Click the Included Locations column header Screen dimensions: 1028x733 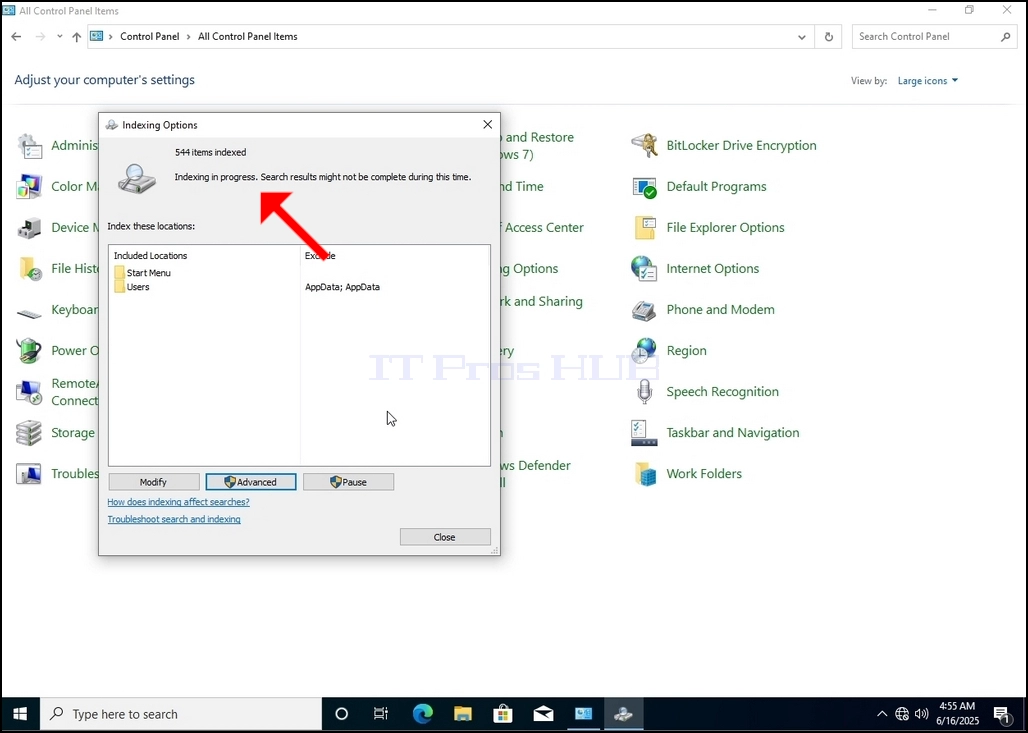(150, 256)
